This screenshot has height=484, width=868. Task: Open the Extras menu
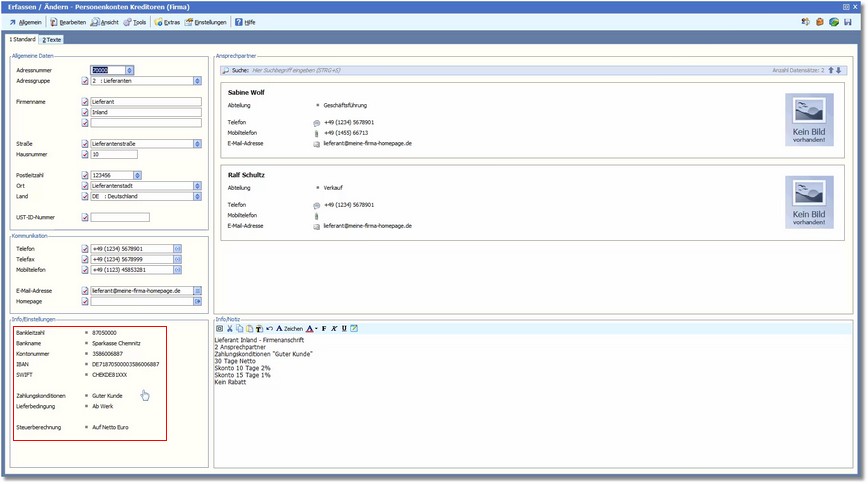(166, 22)
